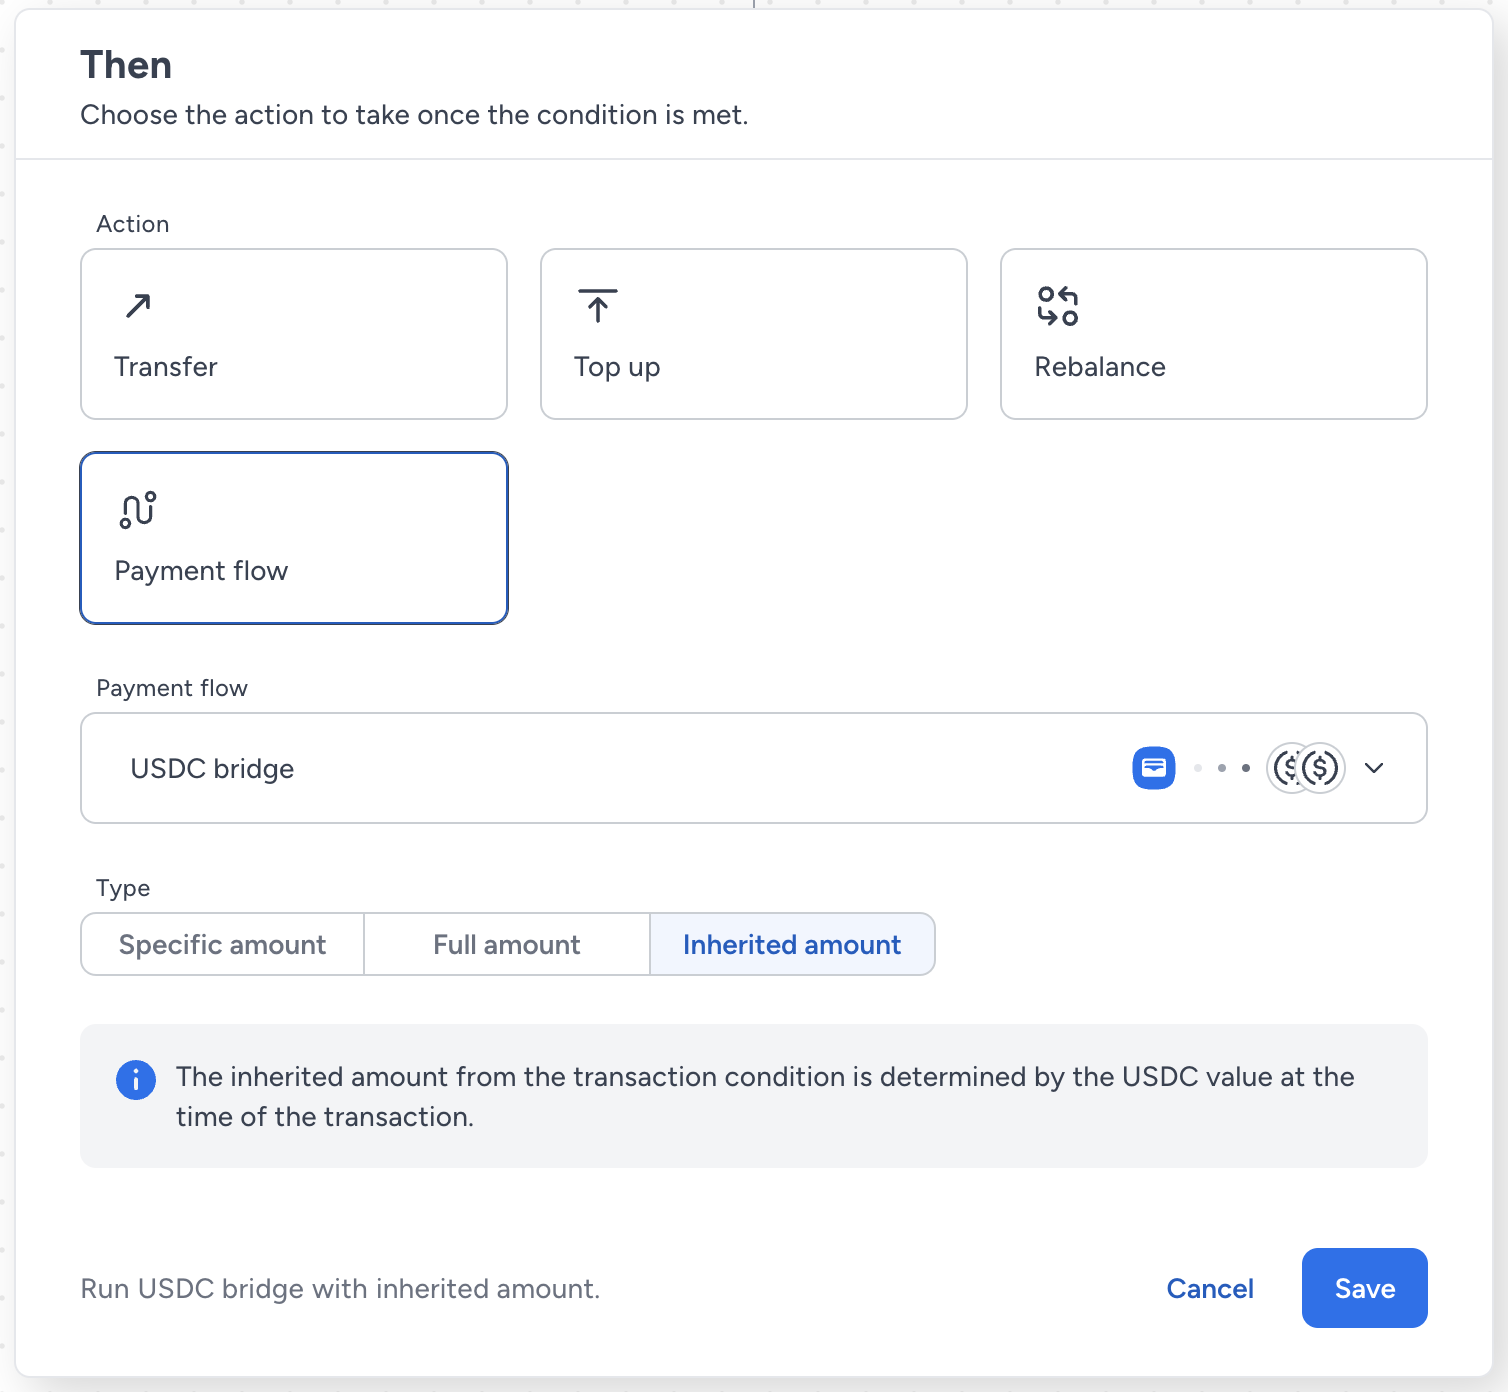Click the three dots between flow icons
Viewport: 1508px width, 1392px height.
click(1221, 768)
